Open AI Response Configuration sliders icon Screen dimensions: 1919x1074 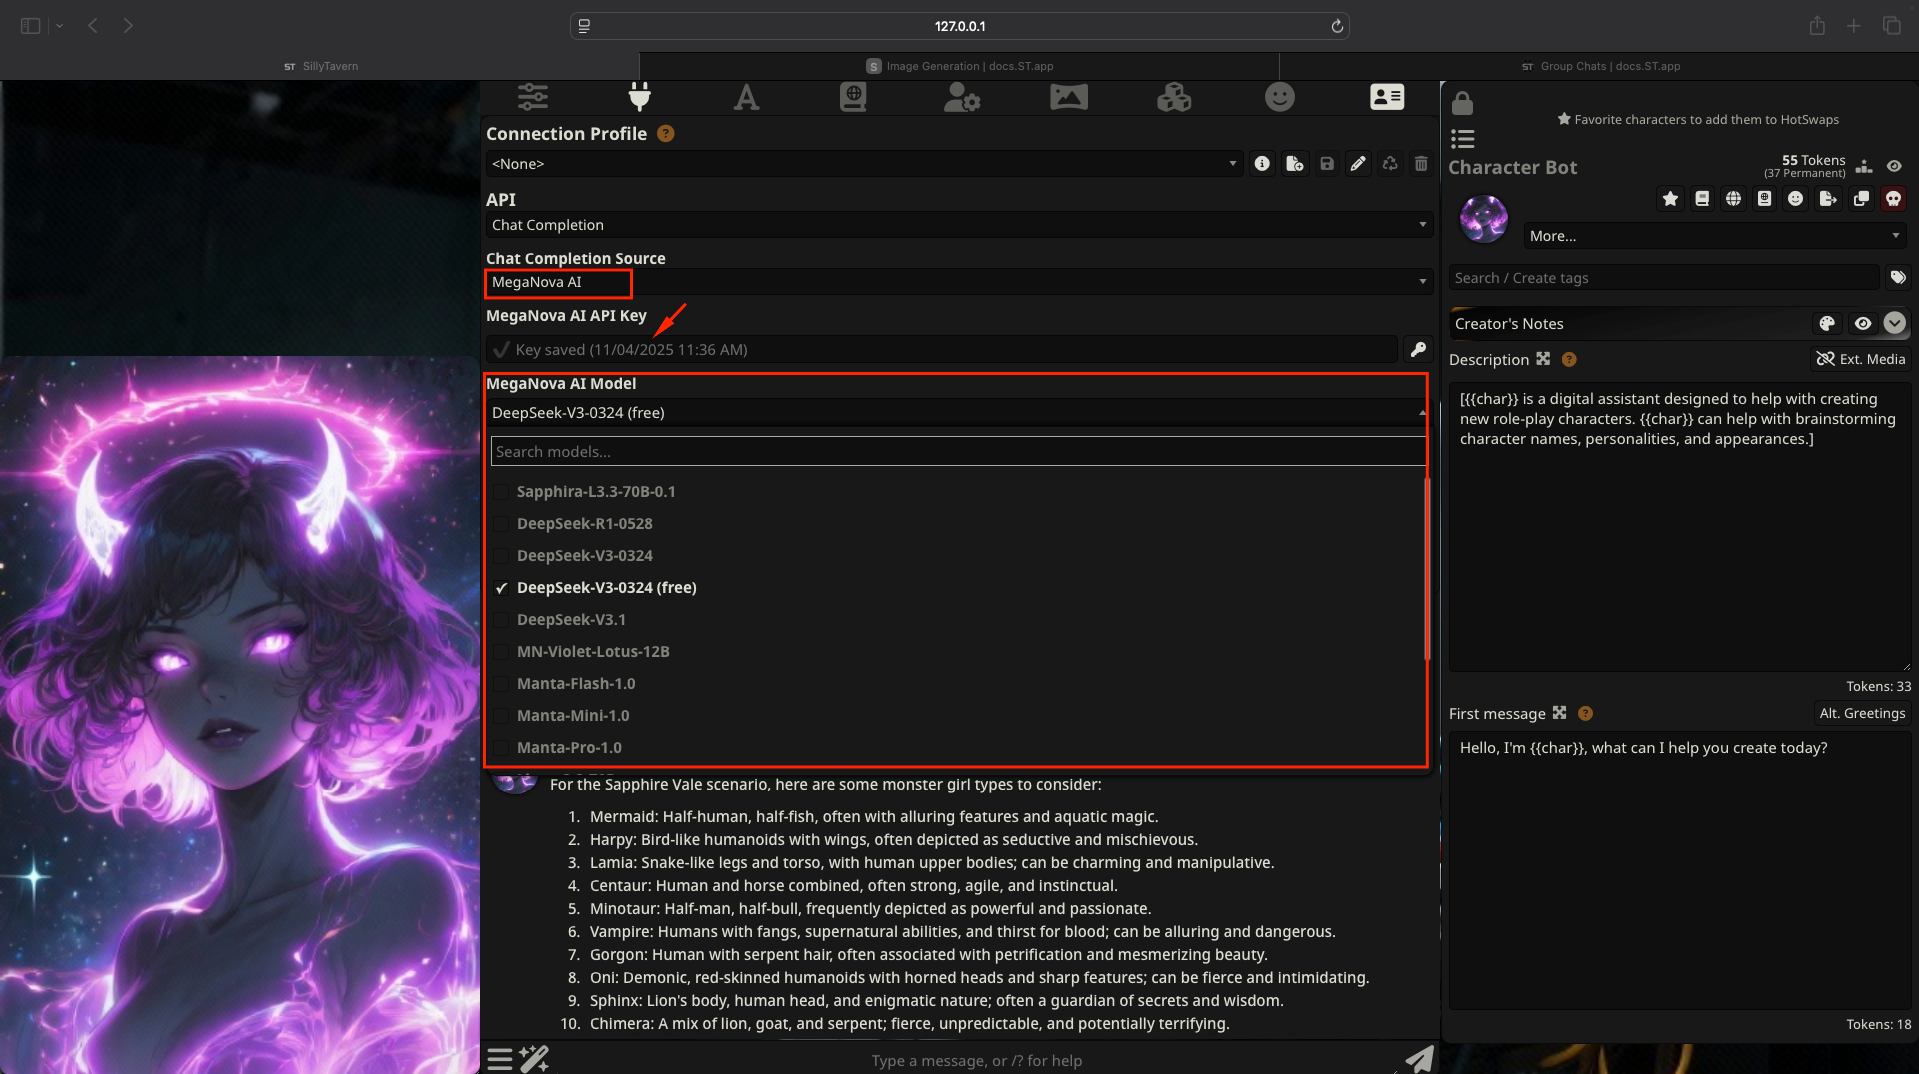coord(533,97)
